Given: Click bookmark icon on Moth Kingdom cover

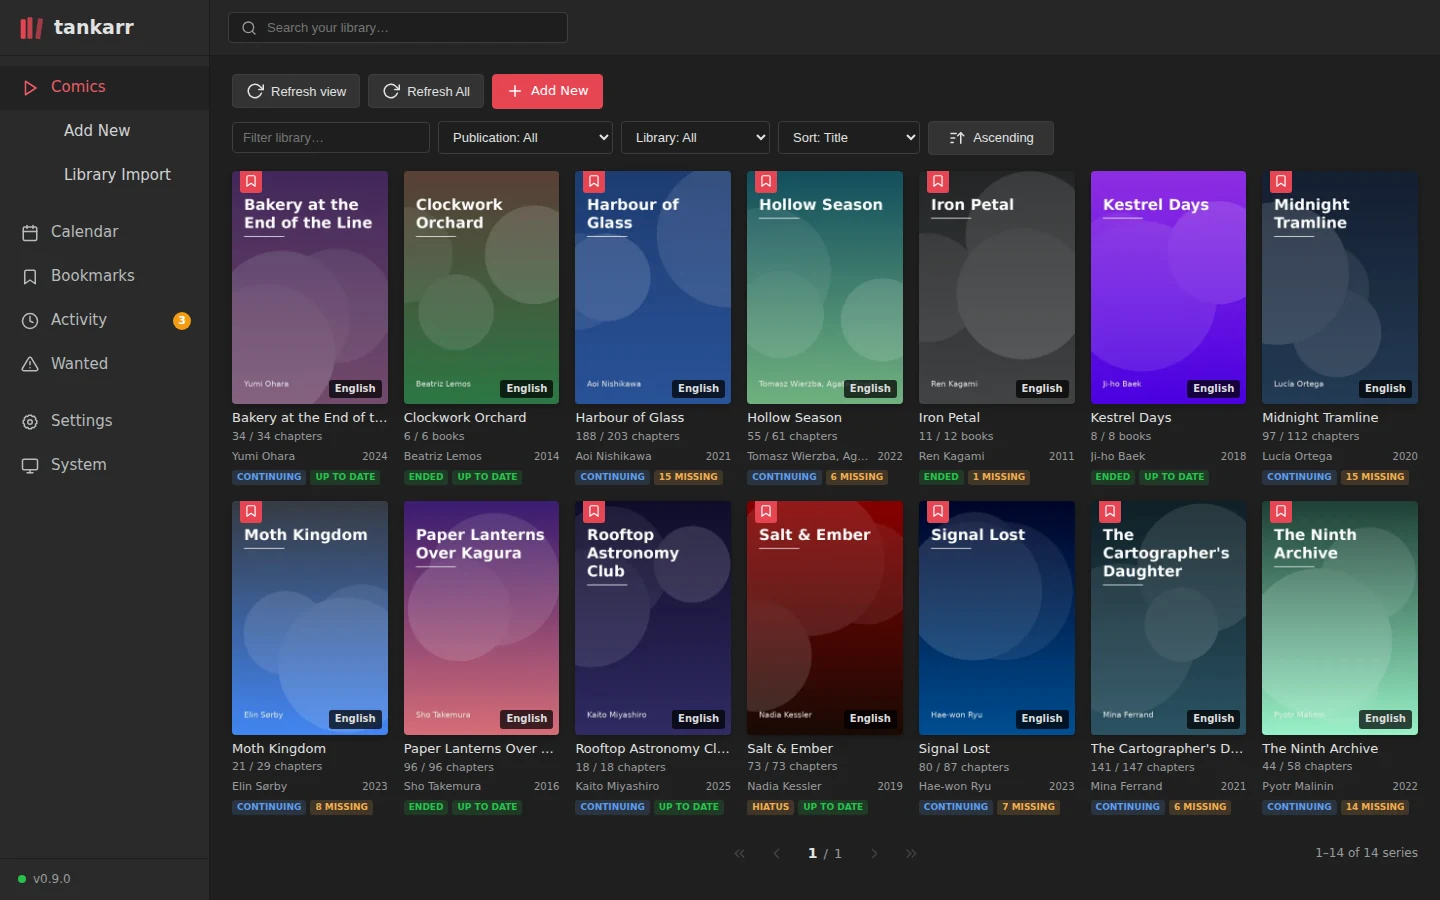Looking at the screenshot, I should point(251,511).
